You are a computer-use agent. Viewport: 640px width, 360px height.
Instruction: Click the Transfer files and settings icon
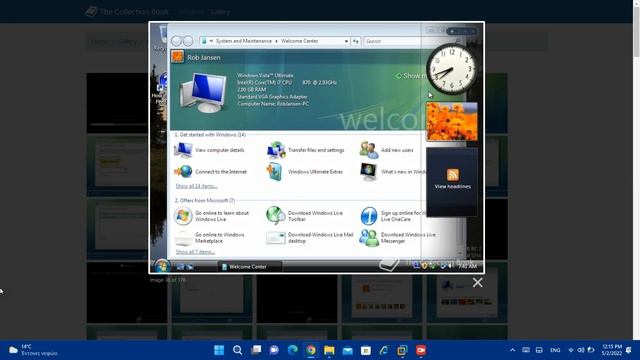tap(276, 150)
